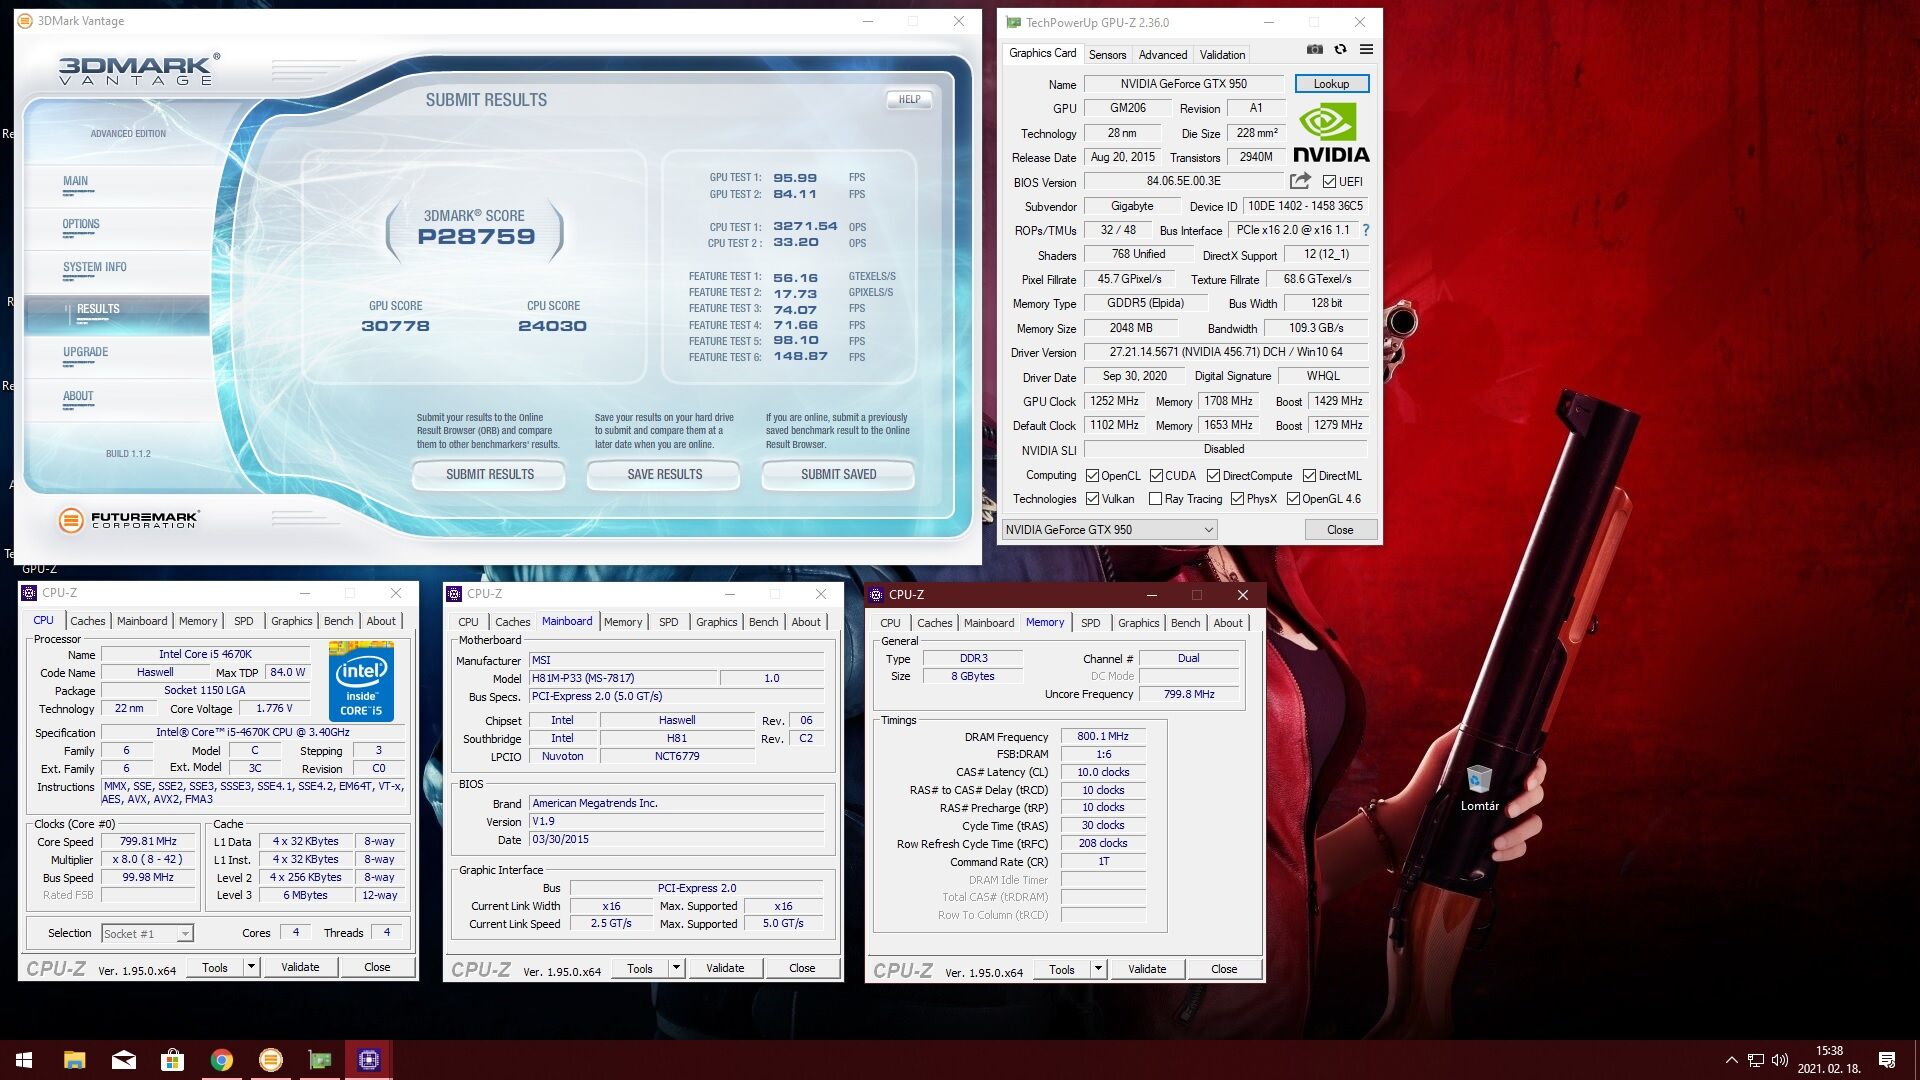Viewport: 1920px width, 1080px height.
Task: Toggle the UEFI checkbox
Action: click(1329, 182)
